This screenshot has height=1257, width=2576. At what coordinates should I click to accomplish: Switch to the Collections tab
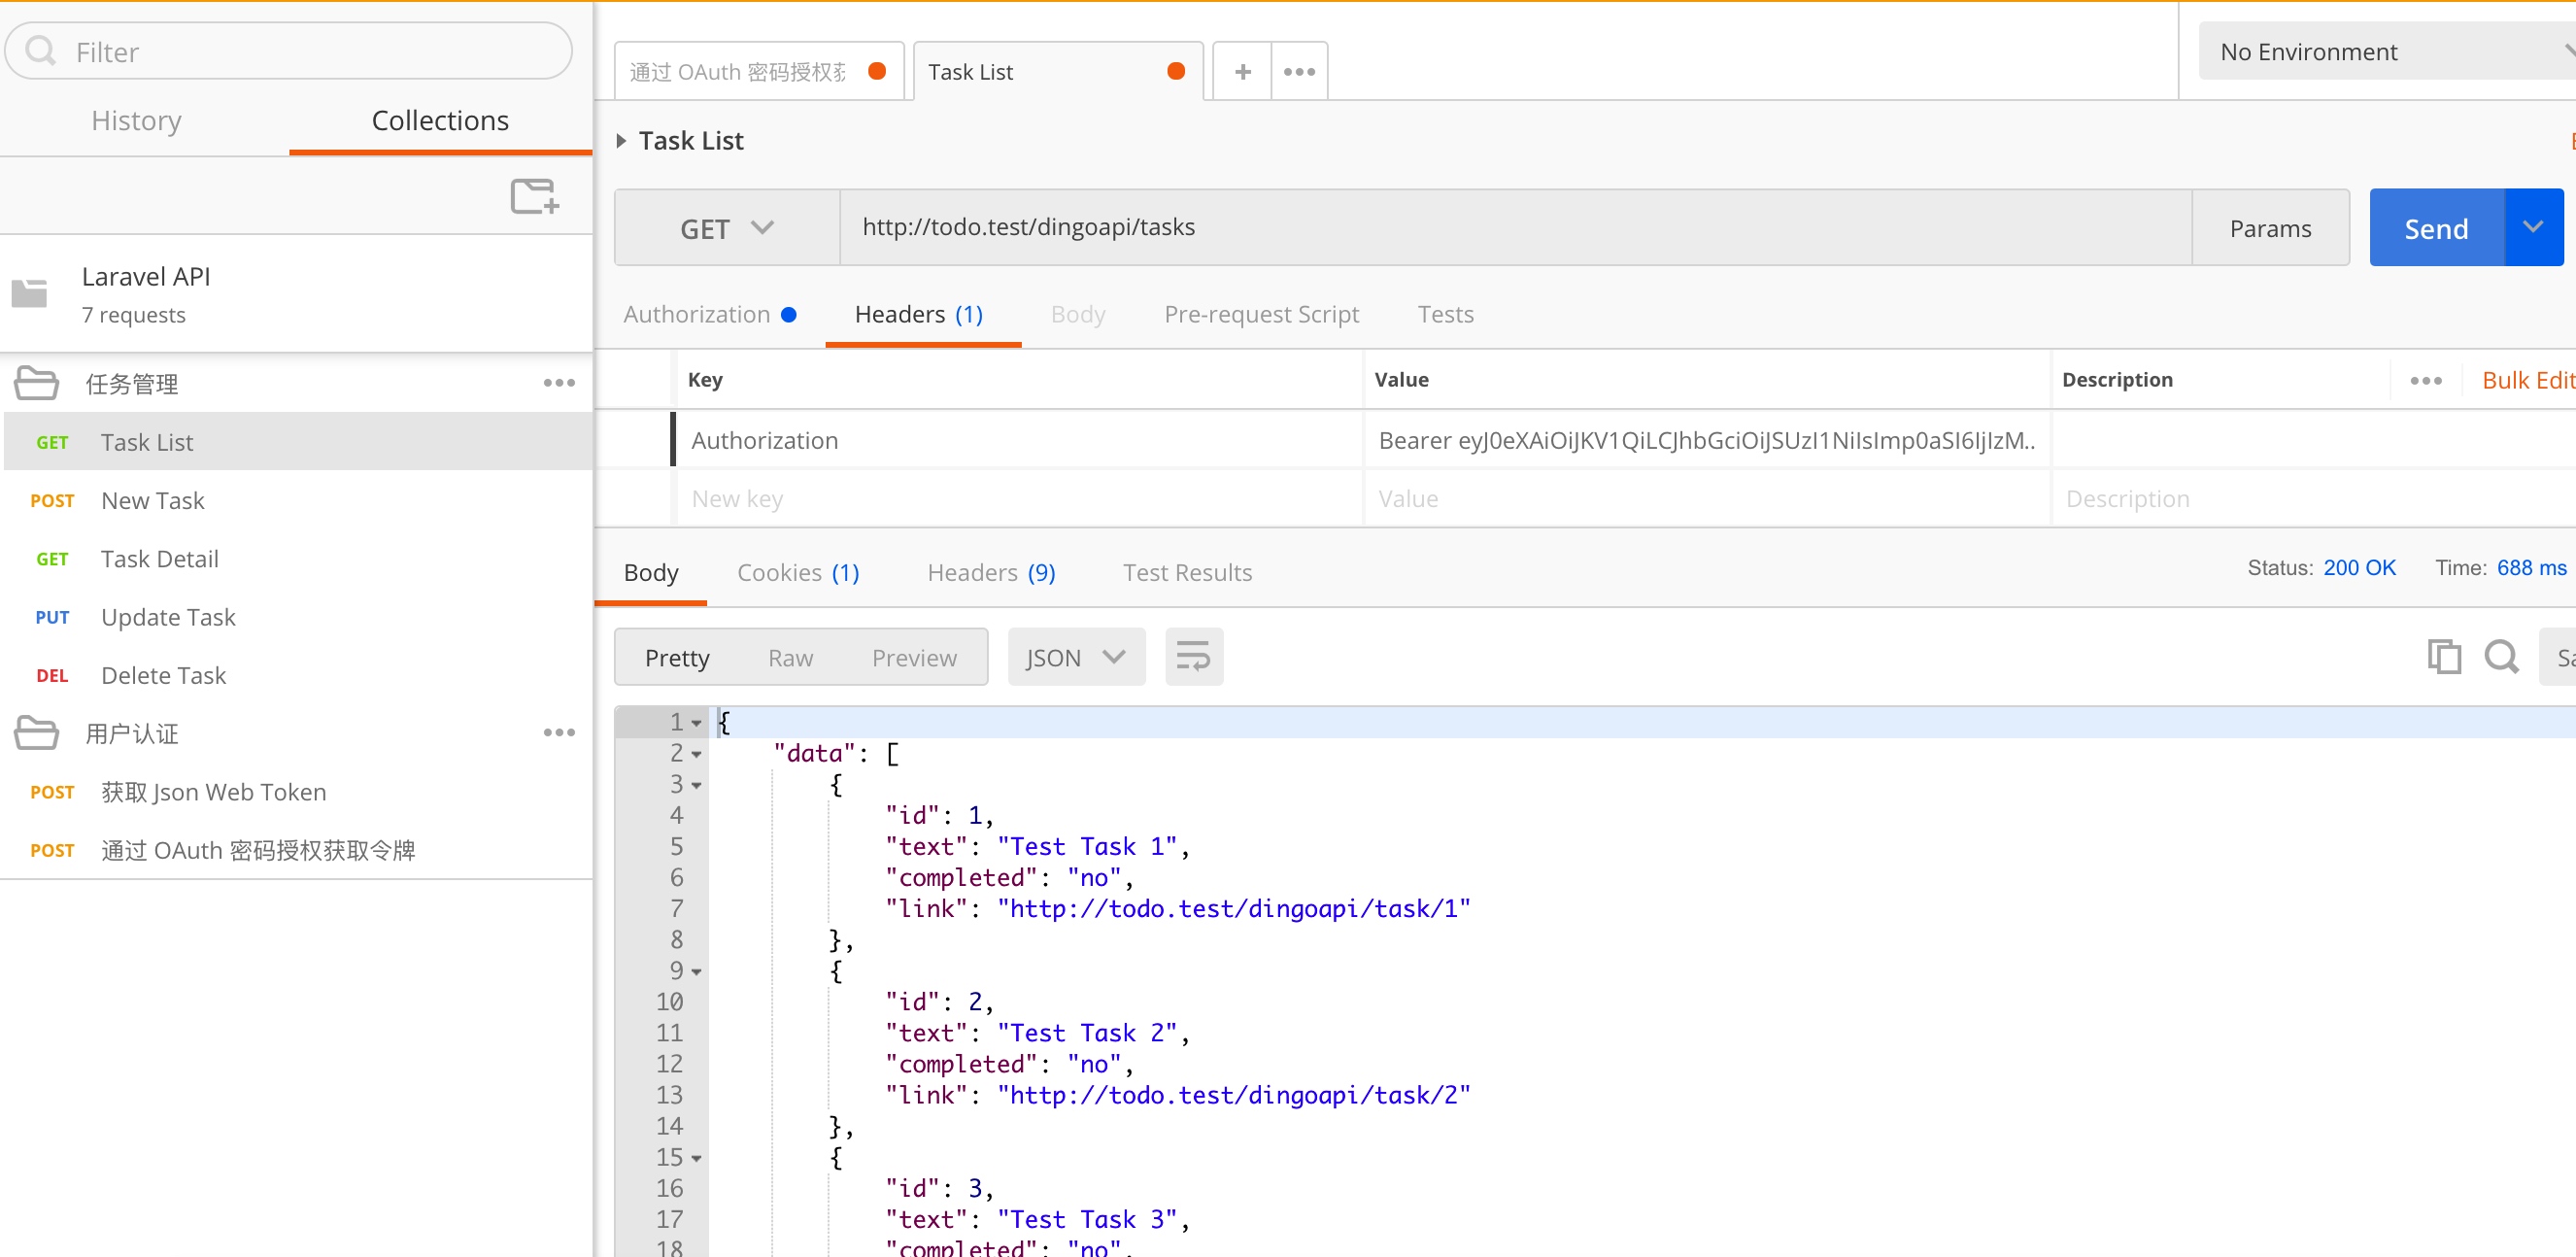(x=440, y=121)
